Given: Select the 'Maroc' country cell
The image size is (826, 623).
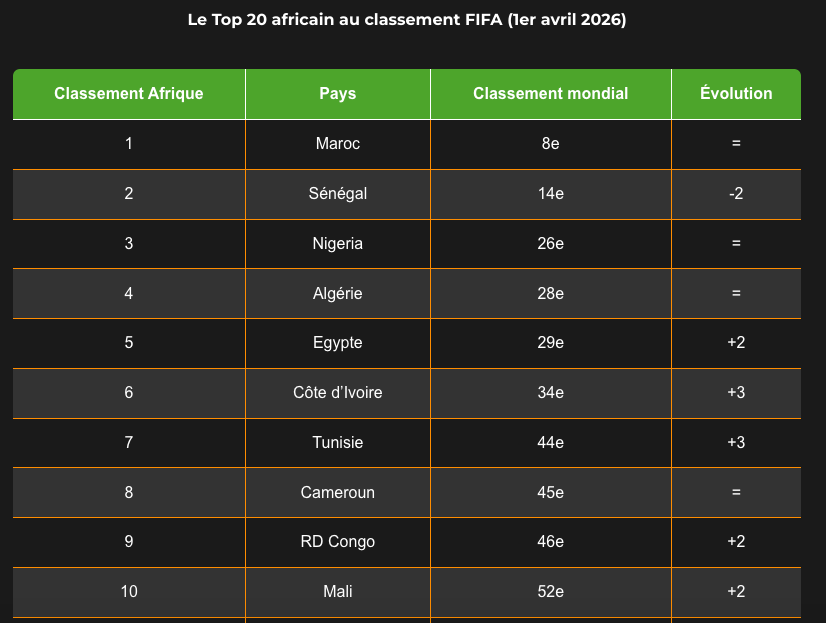Looking at the screenshot, I should [x=338, y=144].
